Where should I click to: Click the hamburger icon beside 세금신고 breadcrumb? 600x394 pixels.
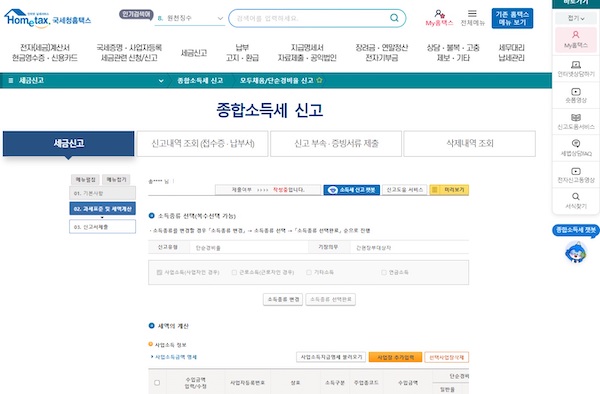tap(11, 80)
